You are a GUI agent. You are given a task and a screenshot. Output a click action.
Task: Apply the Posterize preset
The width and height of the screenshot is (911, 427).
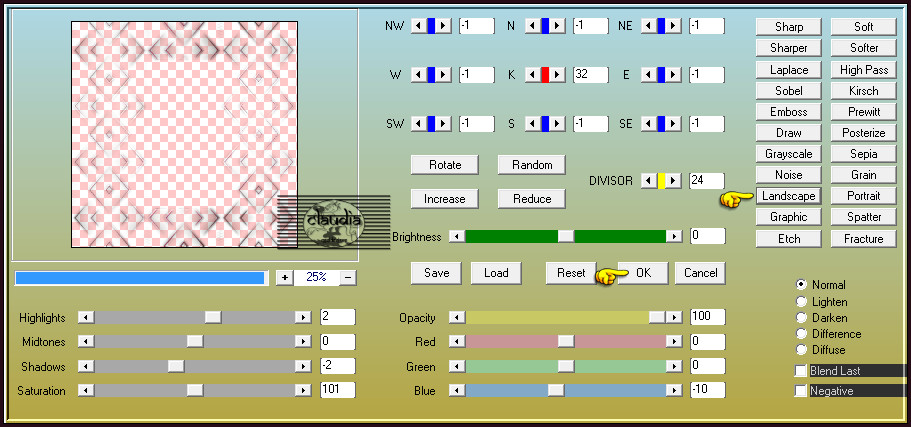point(863,133)
